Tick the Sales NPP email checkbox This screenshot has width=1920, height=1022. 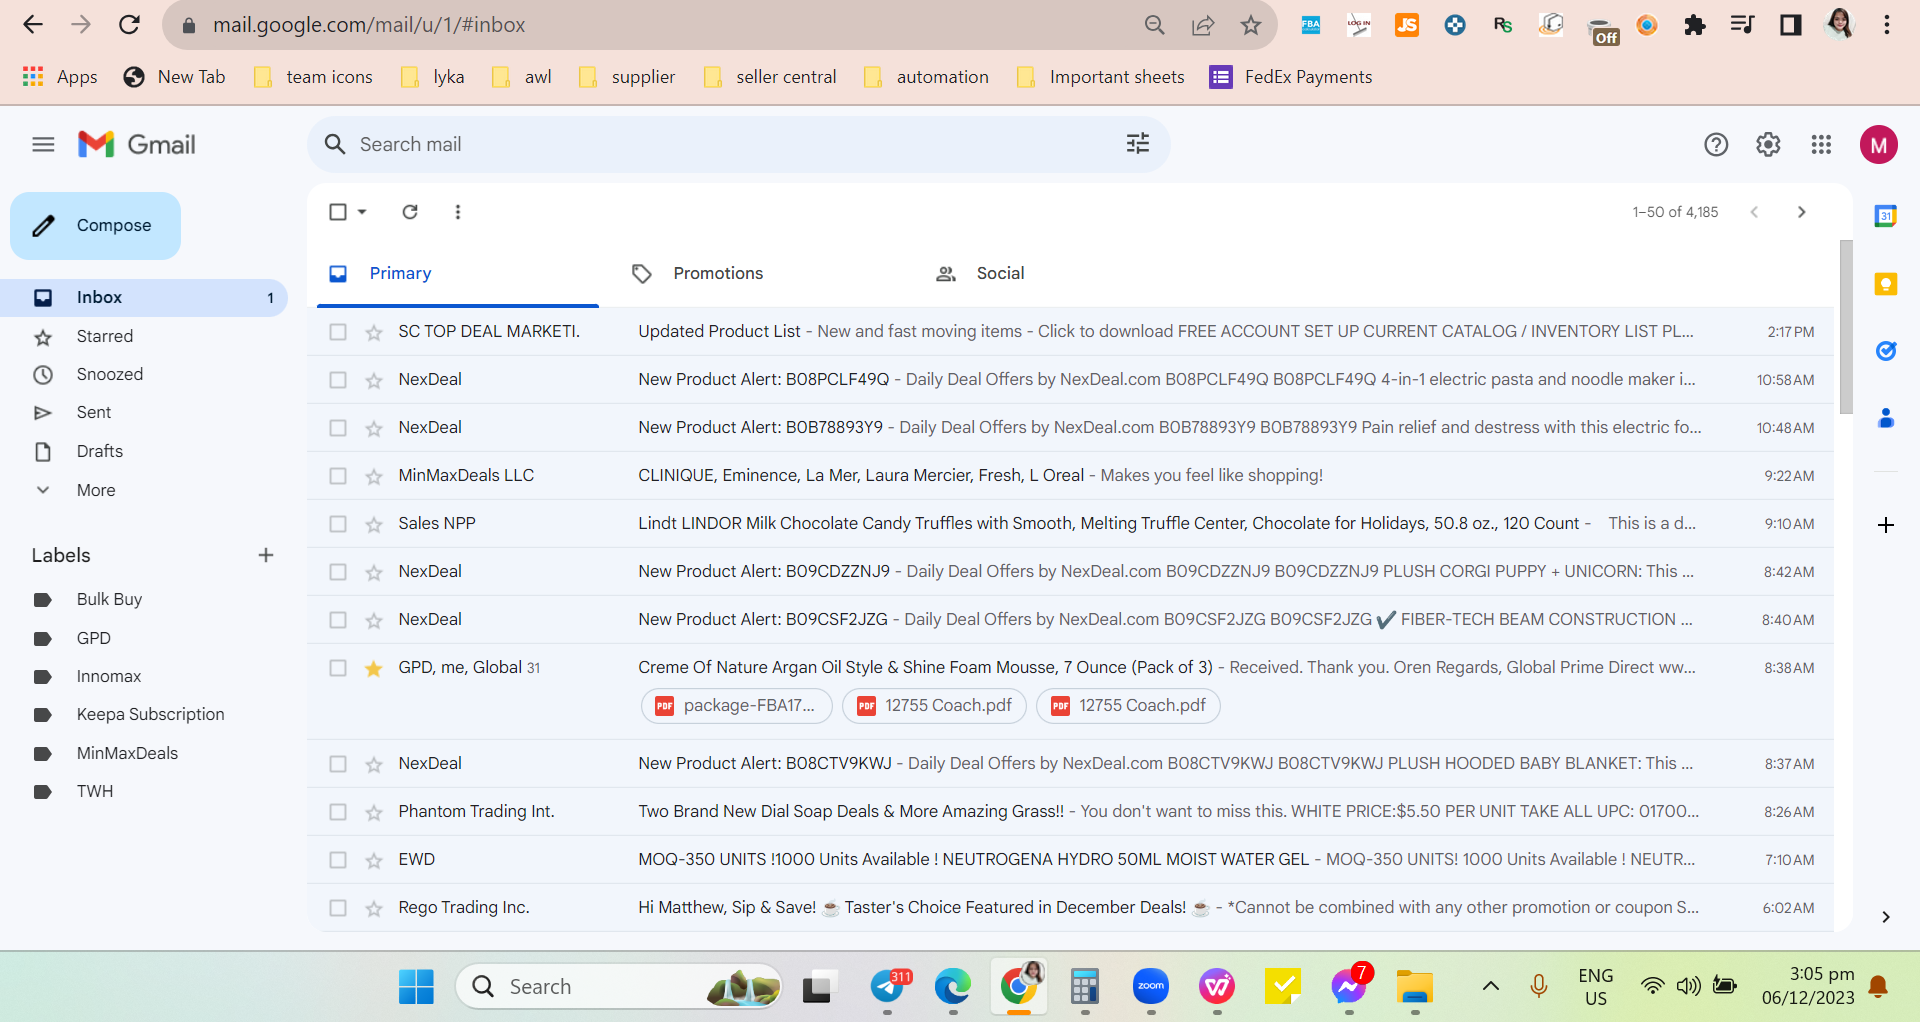click(338, 524)
